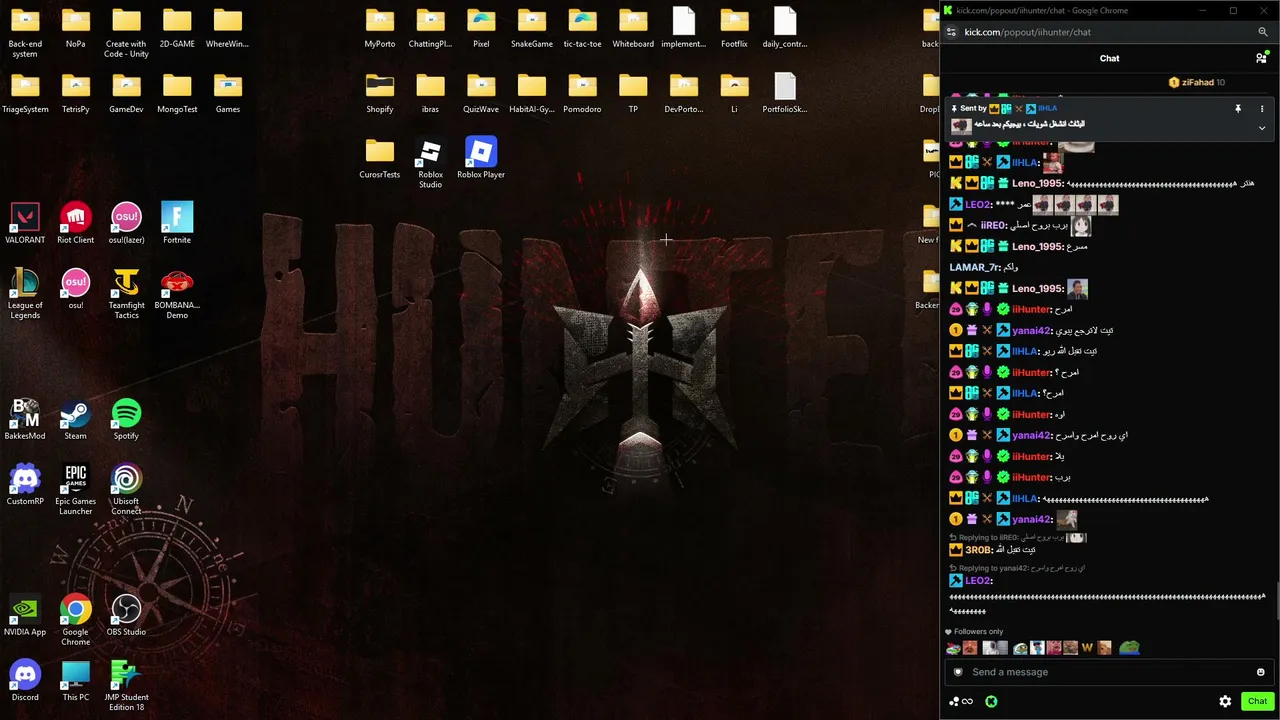Screen dimensions: 1280x720
Task: Open Chrome site information icon
Action: pos(951,32)
